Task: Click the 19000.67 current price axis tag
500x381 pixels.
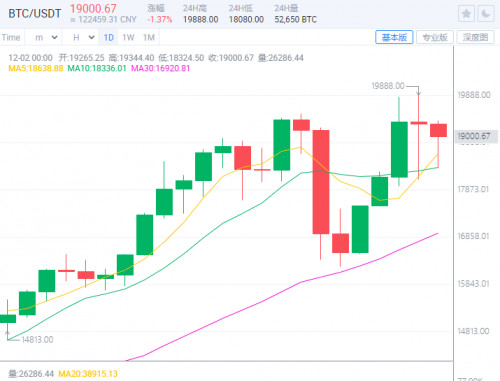Action: coord(476,136)
